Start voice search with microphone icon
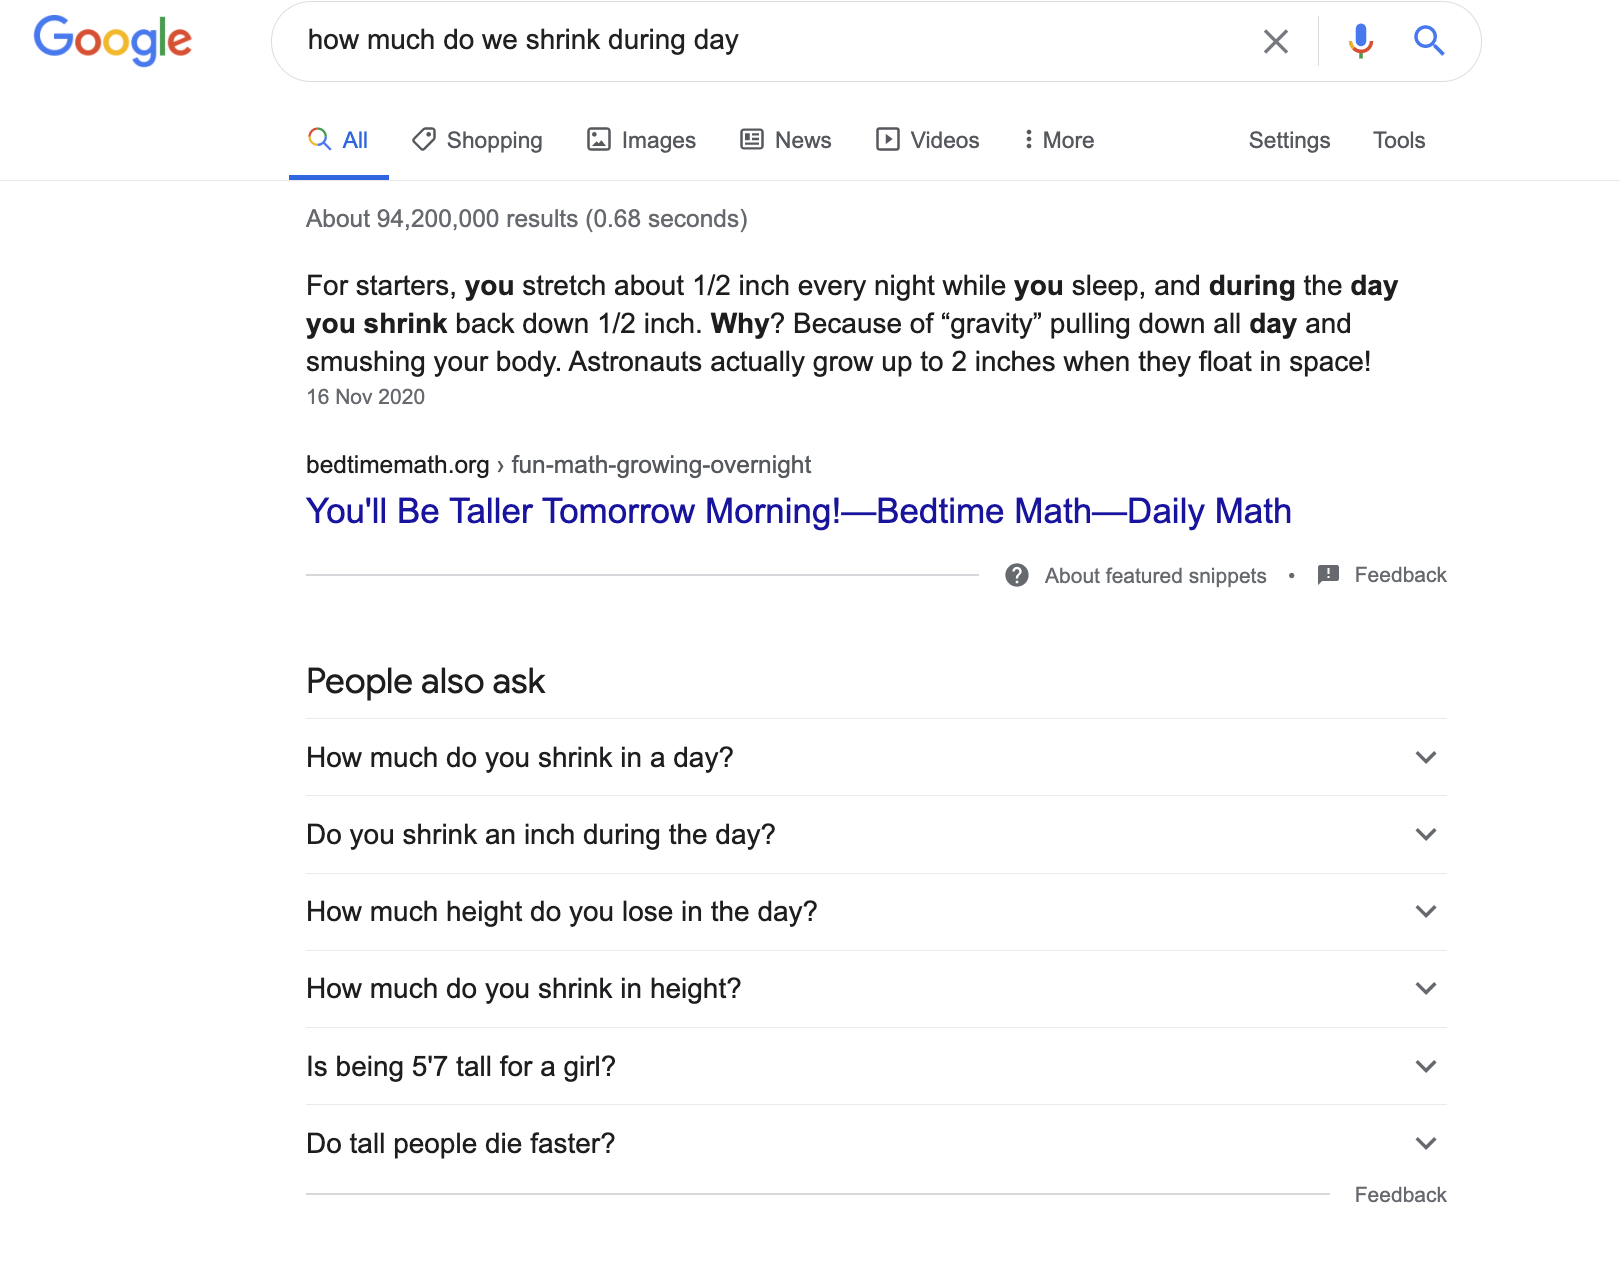Viewport: 1620px width, 1261px height. 1360,41
